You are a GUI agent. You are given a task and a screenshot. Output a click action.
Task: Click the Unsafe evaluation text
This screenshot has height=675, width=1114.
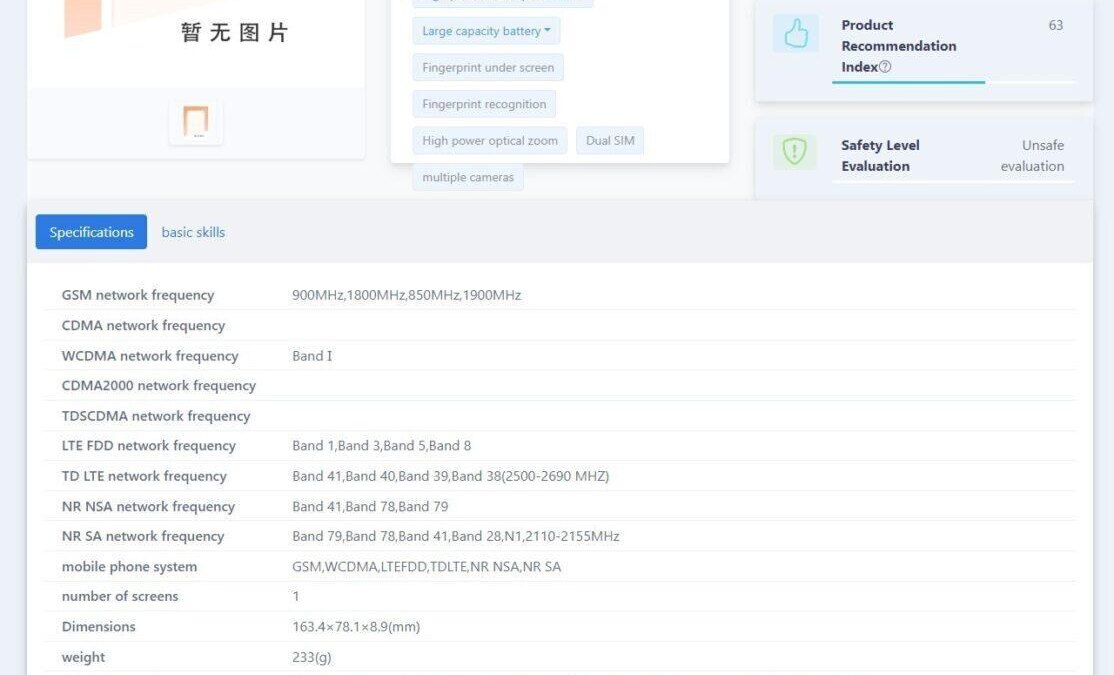click(x=1032, y=156)
